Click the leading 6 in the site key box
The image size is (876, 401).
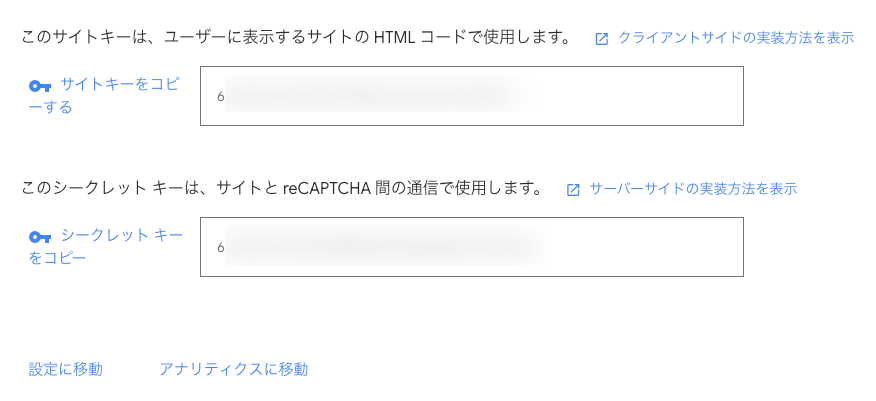pyautogui.click(x=220, y=97)
